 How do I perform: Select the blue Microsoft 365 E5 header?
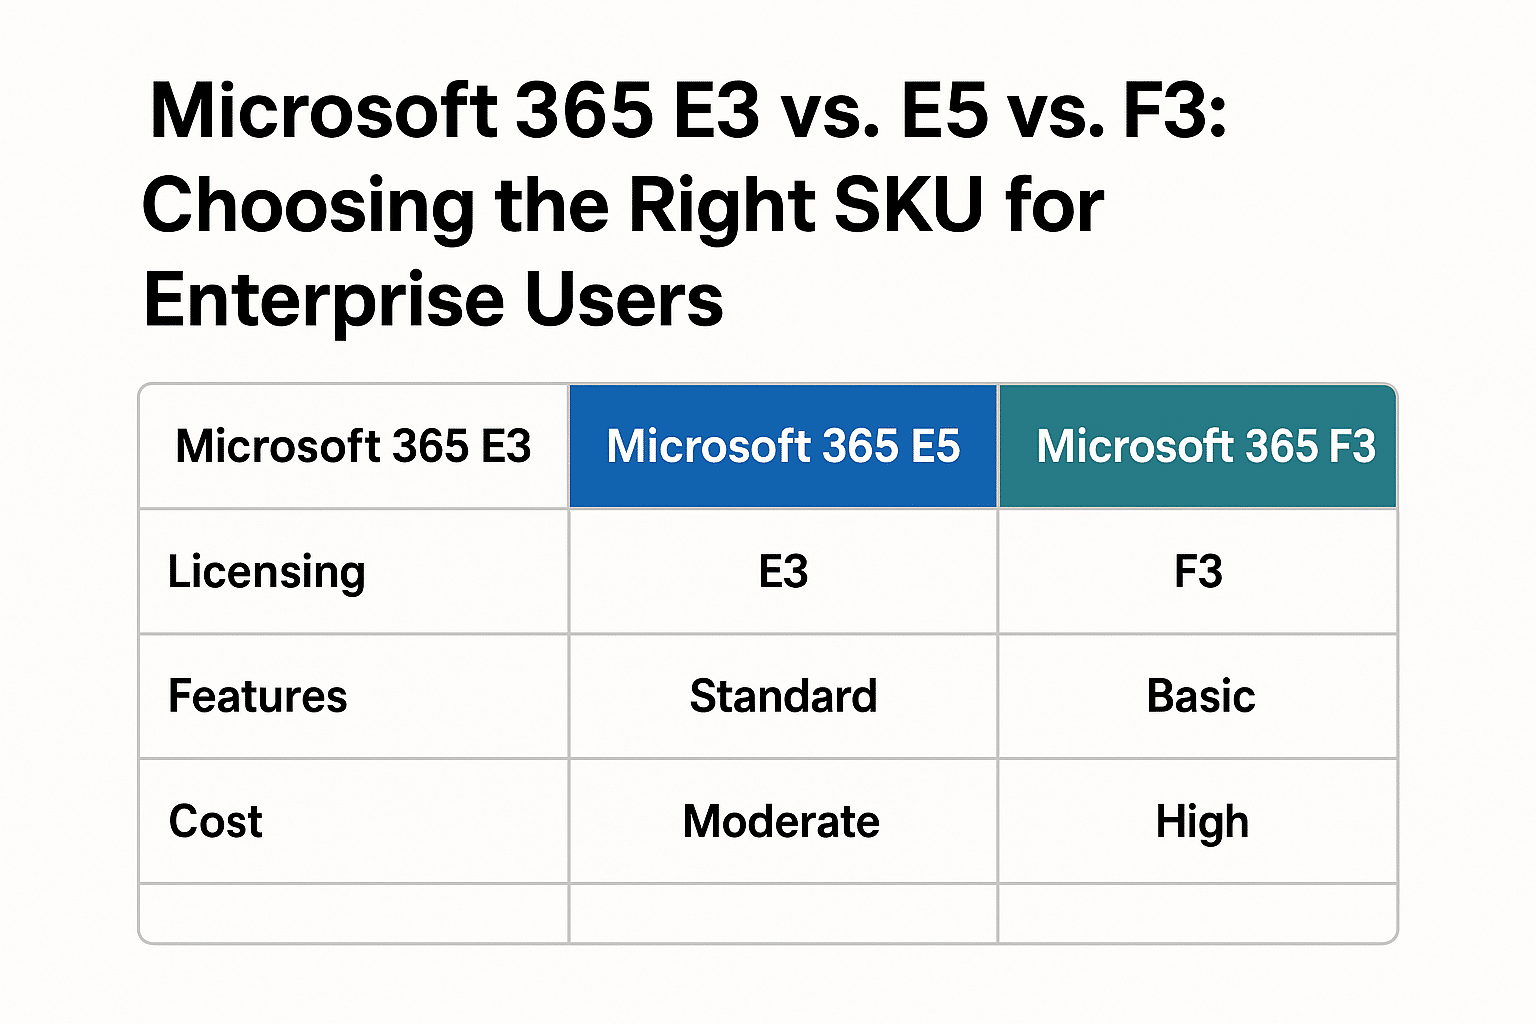tap(783, 447)
